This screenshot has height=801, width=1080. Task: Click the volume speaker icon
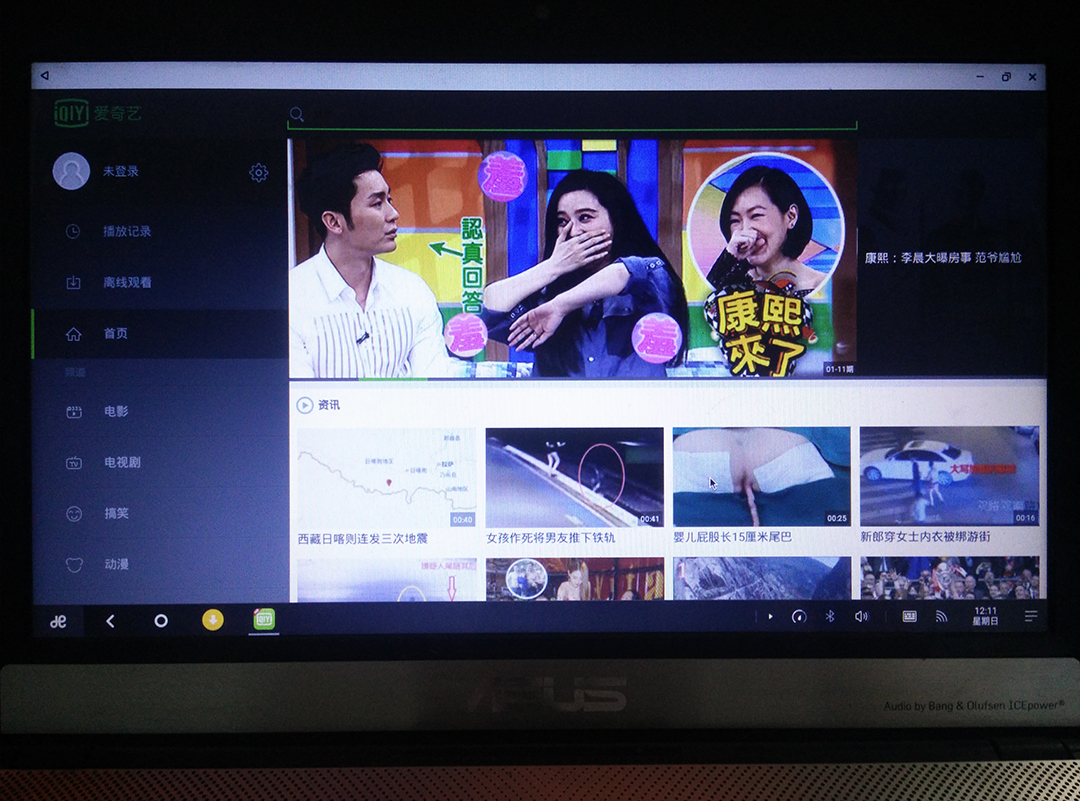[862, 616]
